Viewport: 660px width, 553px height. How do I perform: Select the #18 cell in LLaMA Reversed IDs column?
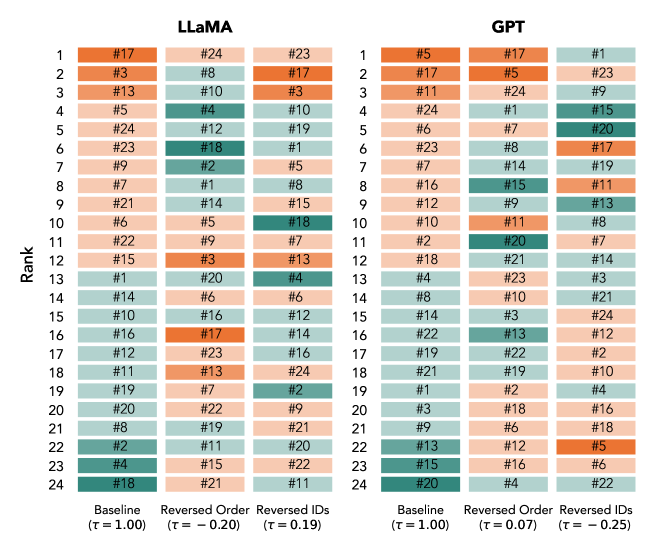(x=292, y=222)
